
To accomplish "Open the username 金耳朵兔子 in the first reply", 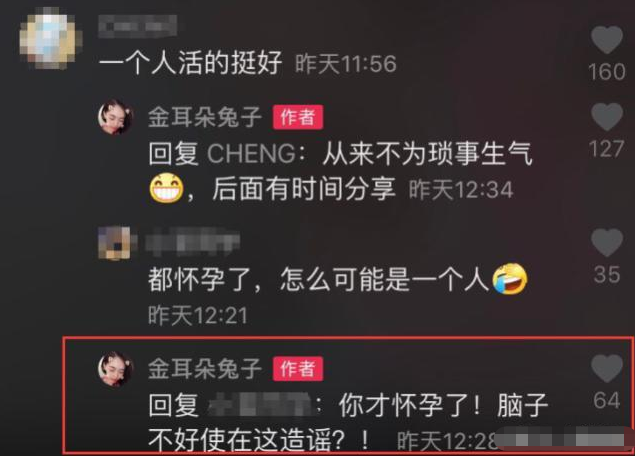I will (x=205, y=117).
